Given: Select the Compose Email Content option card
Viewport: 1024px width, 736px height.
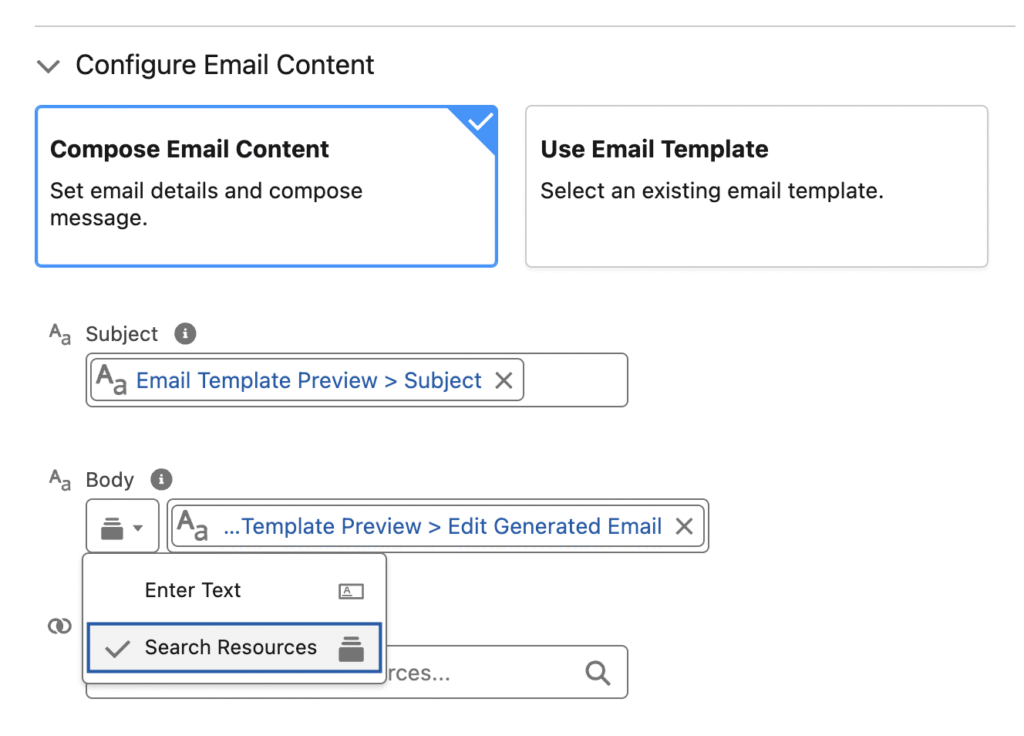Looking at the screenshot, I should point(266,186).
